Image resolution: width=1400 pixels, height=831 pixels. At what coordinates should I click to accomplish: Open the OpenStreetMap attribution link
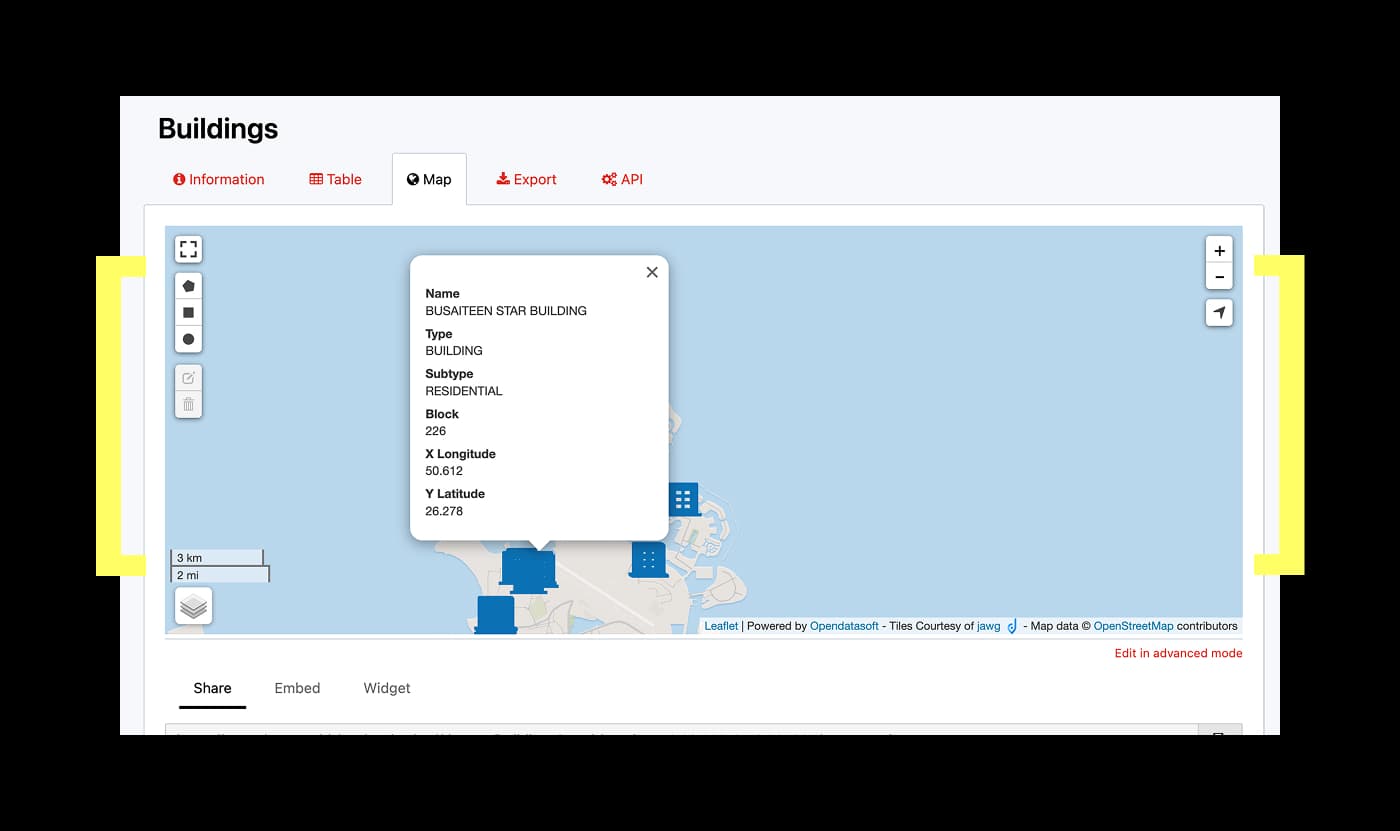1132,626
